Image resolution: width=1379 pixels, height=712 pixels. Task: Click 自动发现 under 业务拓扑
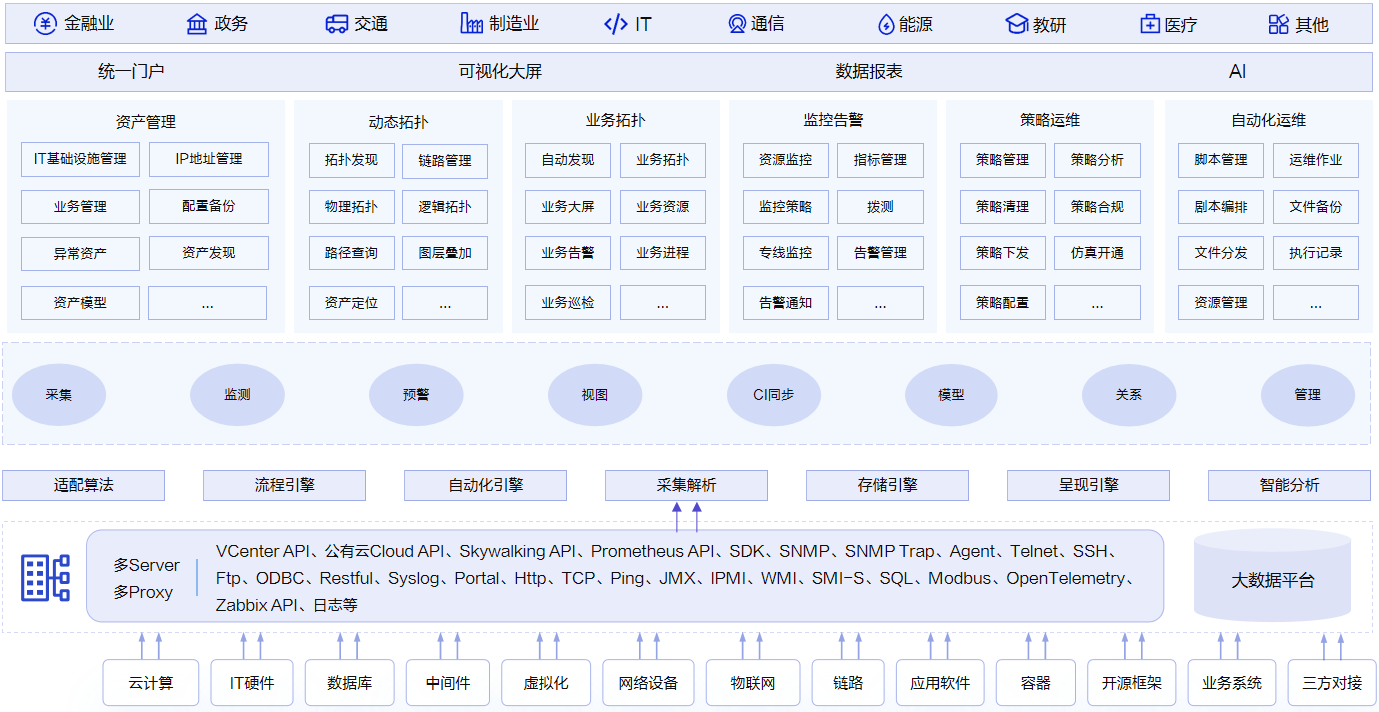[568, 160]
